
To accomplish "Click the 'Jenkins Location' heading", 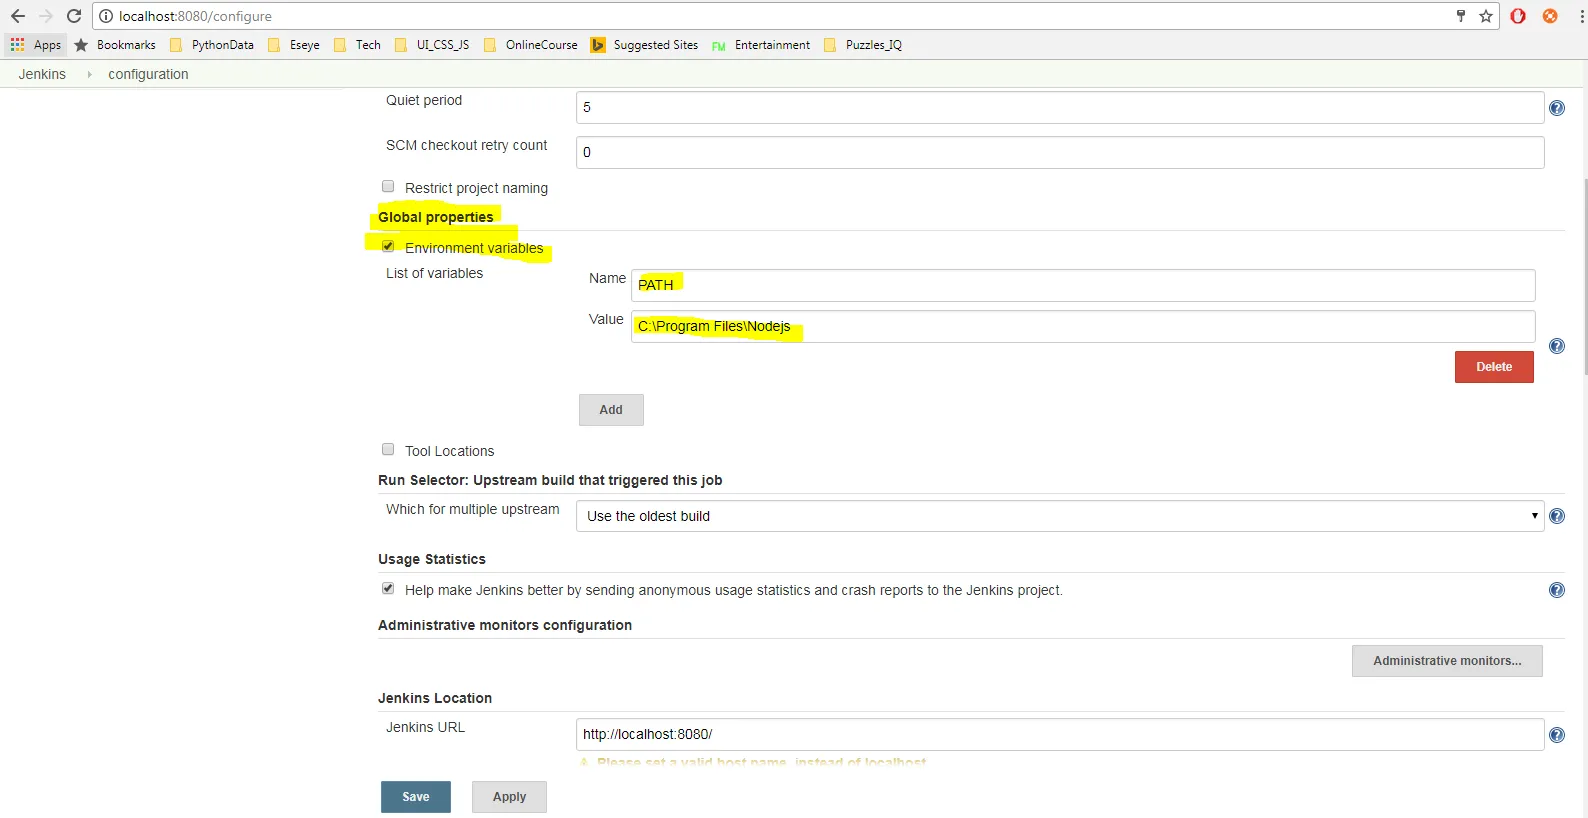I will (x=435, y=698).
